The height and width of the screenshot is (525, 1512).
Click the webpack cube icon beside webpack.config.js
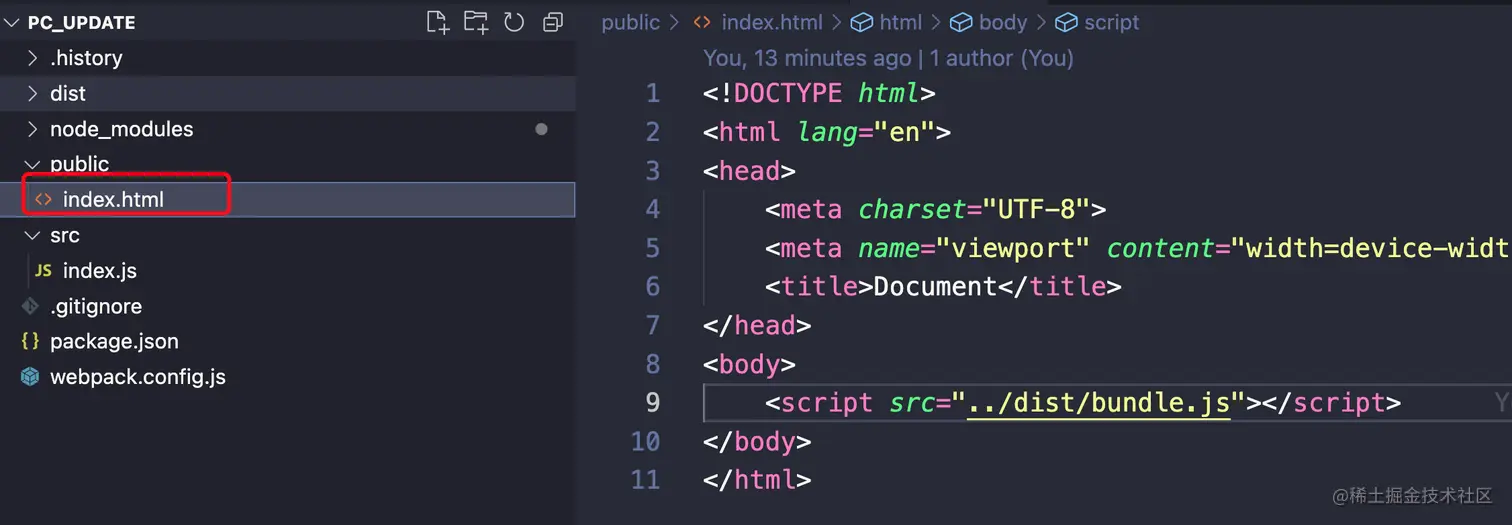point(30,377)
